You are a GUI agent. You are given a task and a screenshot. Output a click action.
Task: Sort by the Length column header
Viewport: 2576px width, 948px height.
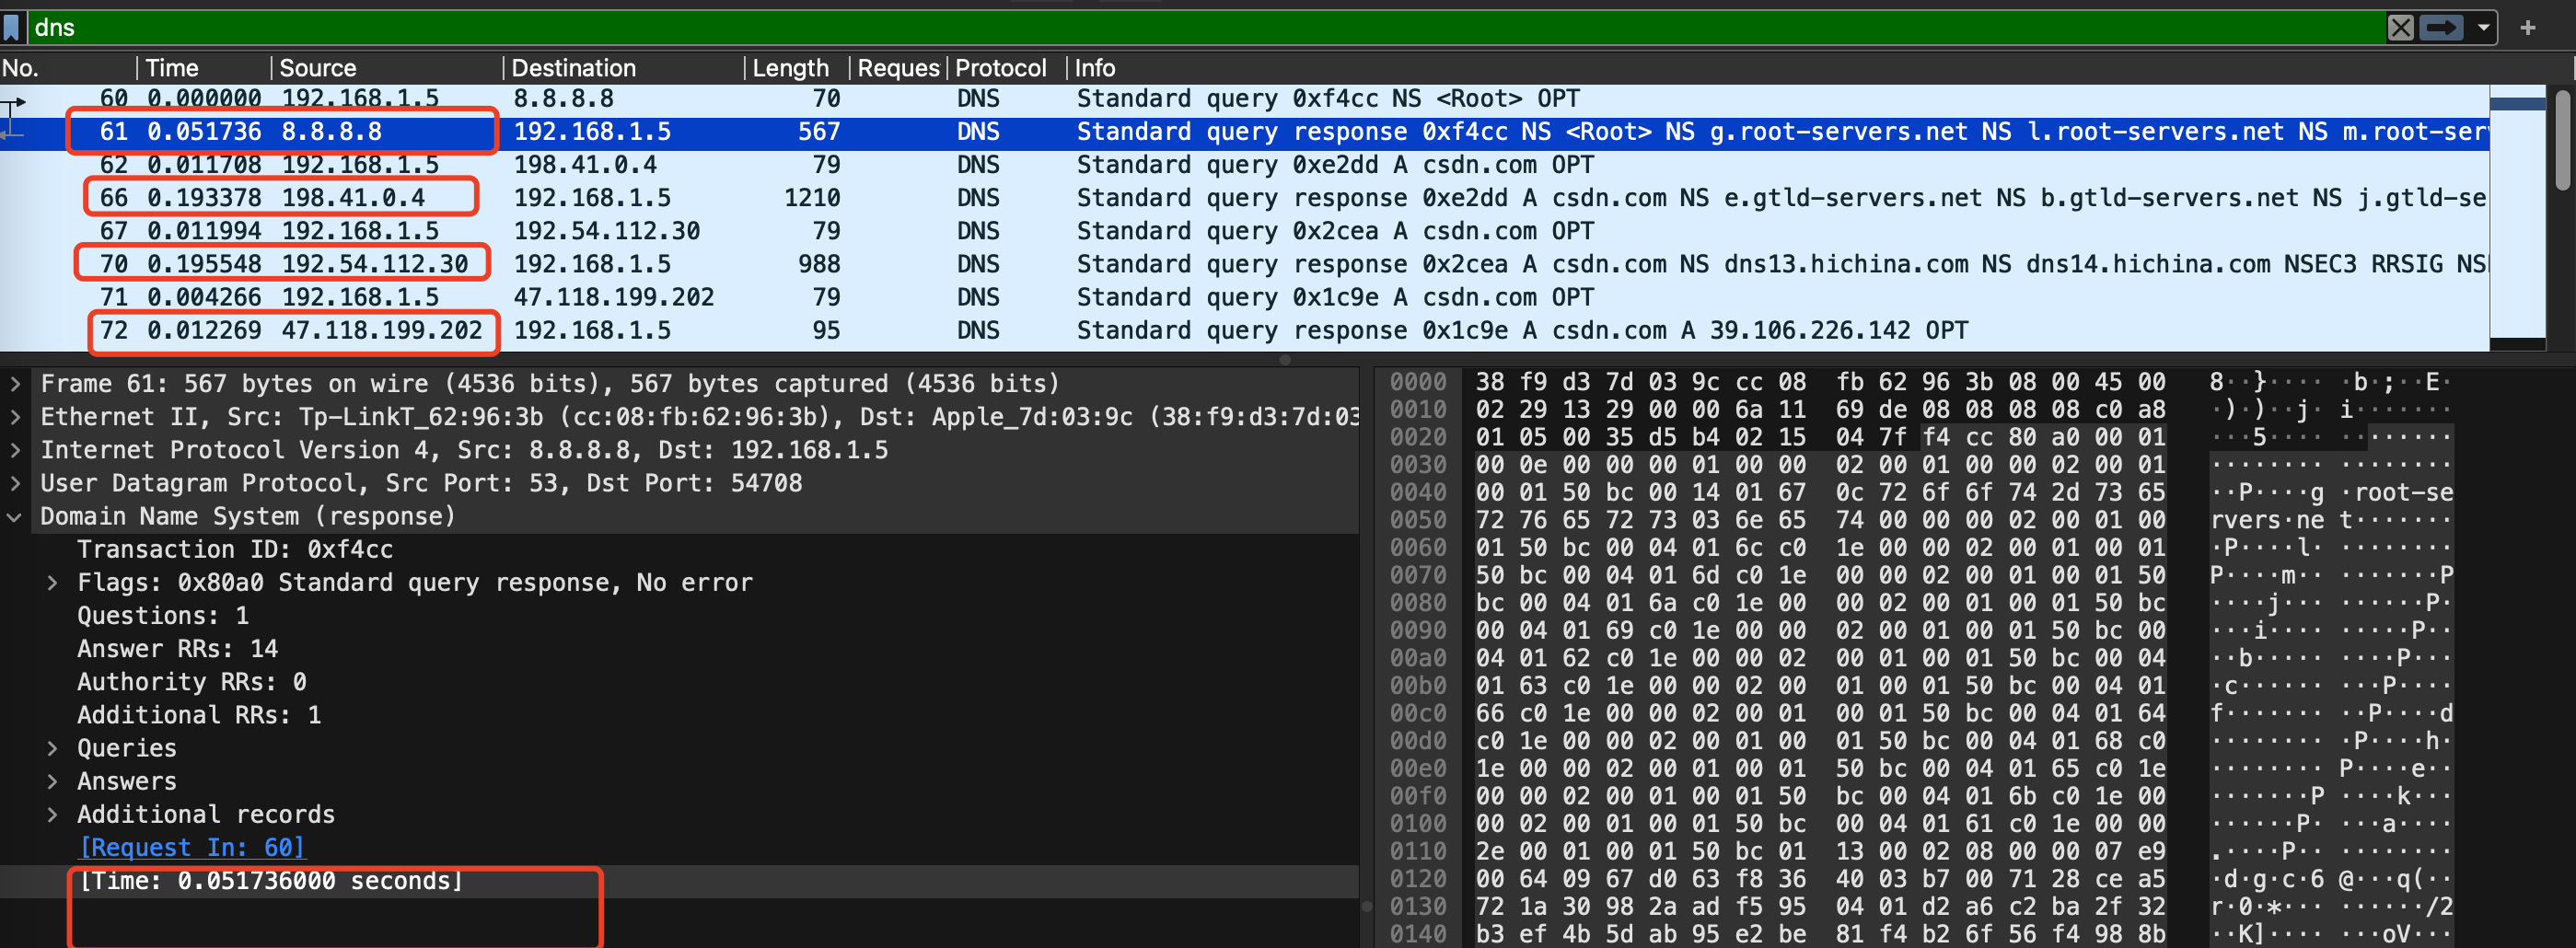click(x=797, y=68)
